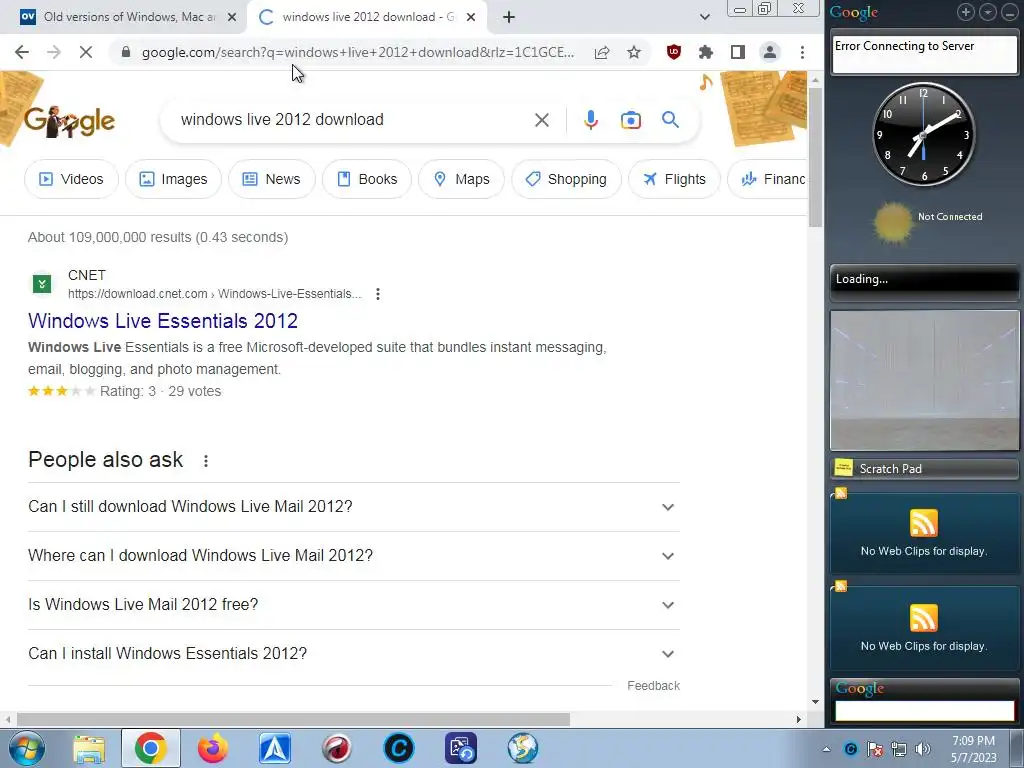Open new Chrome tab

click(509, 17)
